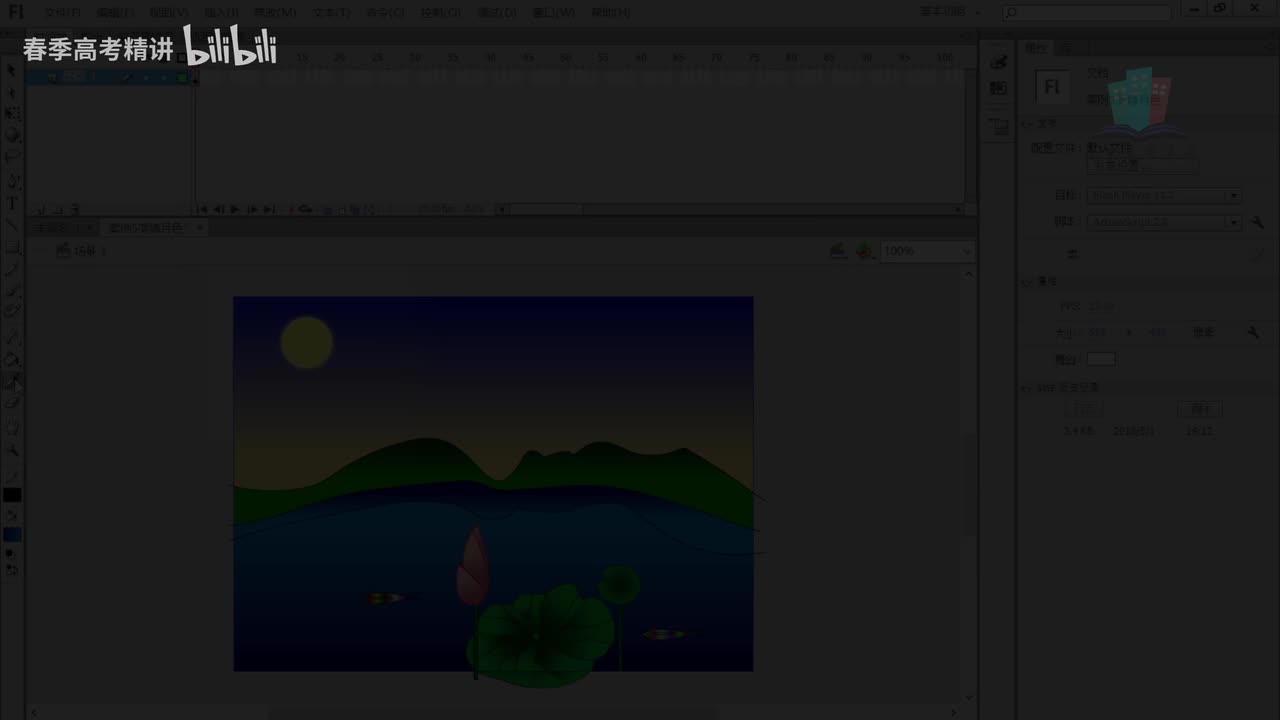Select the Selection arrow tool
The height and width of the screenshot is (720, 1280).
[12, 71]
